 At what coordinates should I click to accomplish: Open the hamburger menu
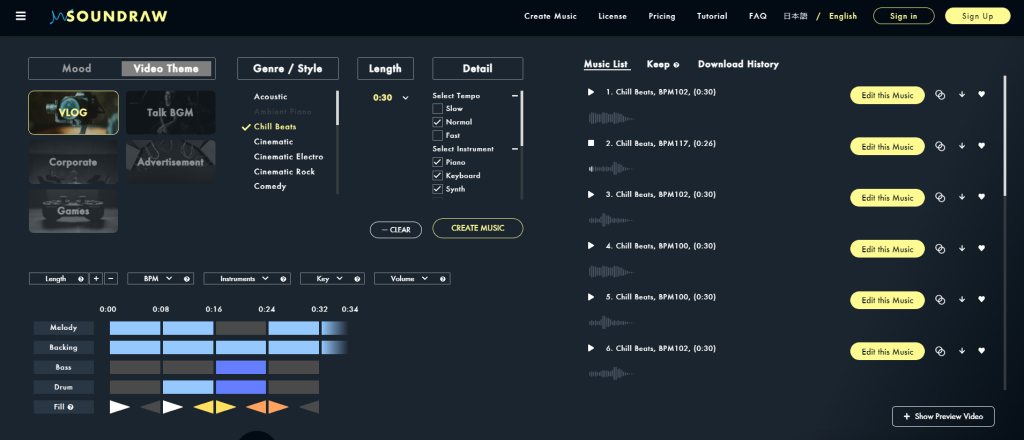(21, 16)
